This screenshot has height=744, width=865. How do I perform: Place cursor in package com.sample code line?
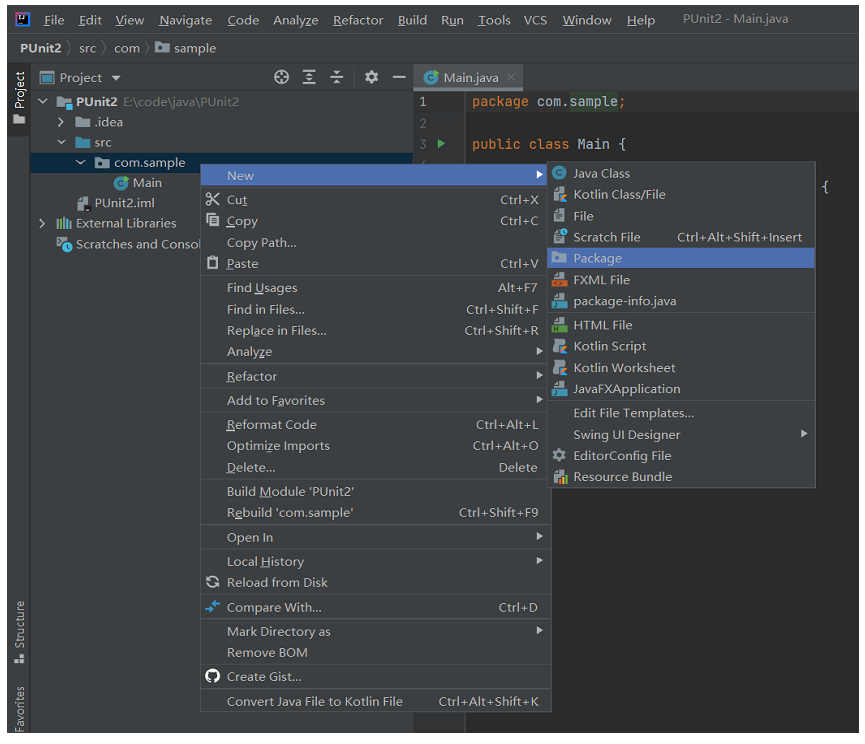click(x=548, y=102)
